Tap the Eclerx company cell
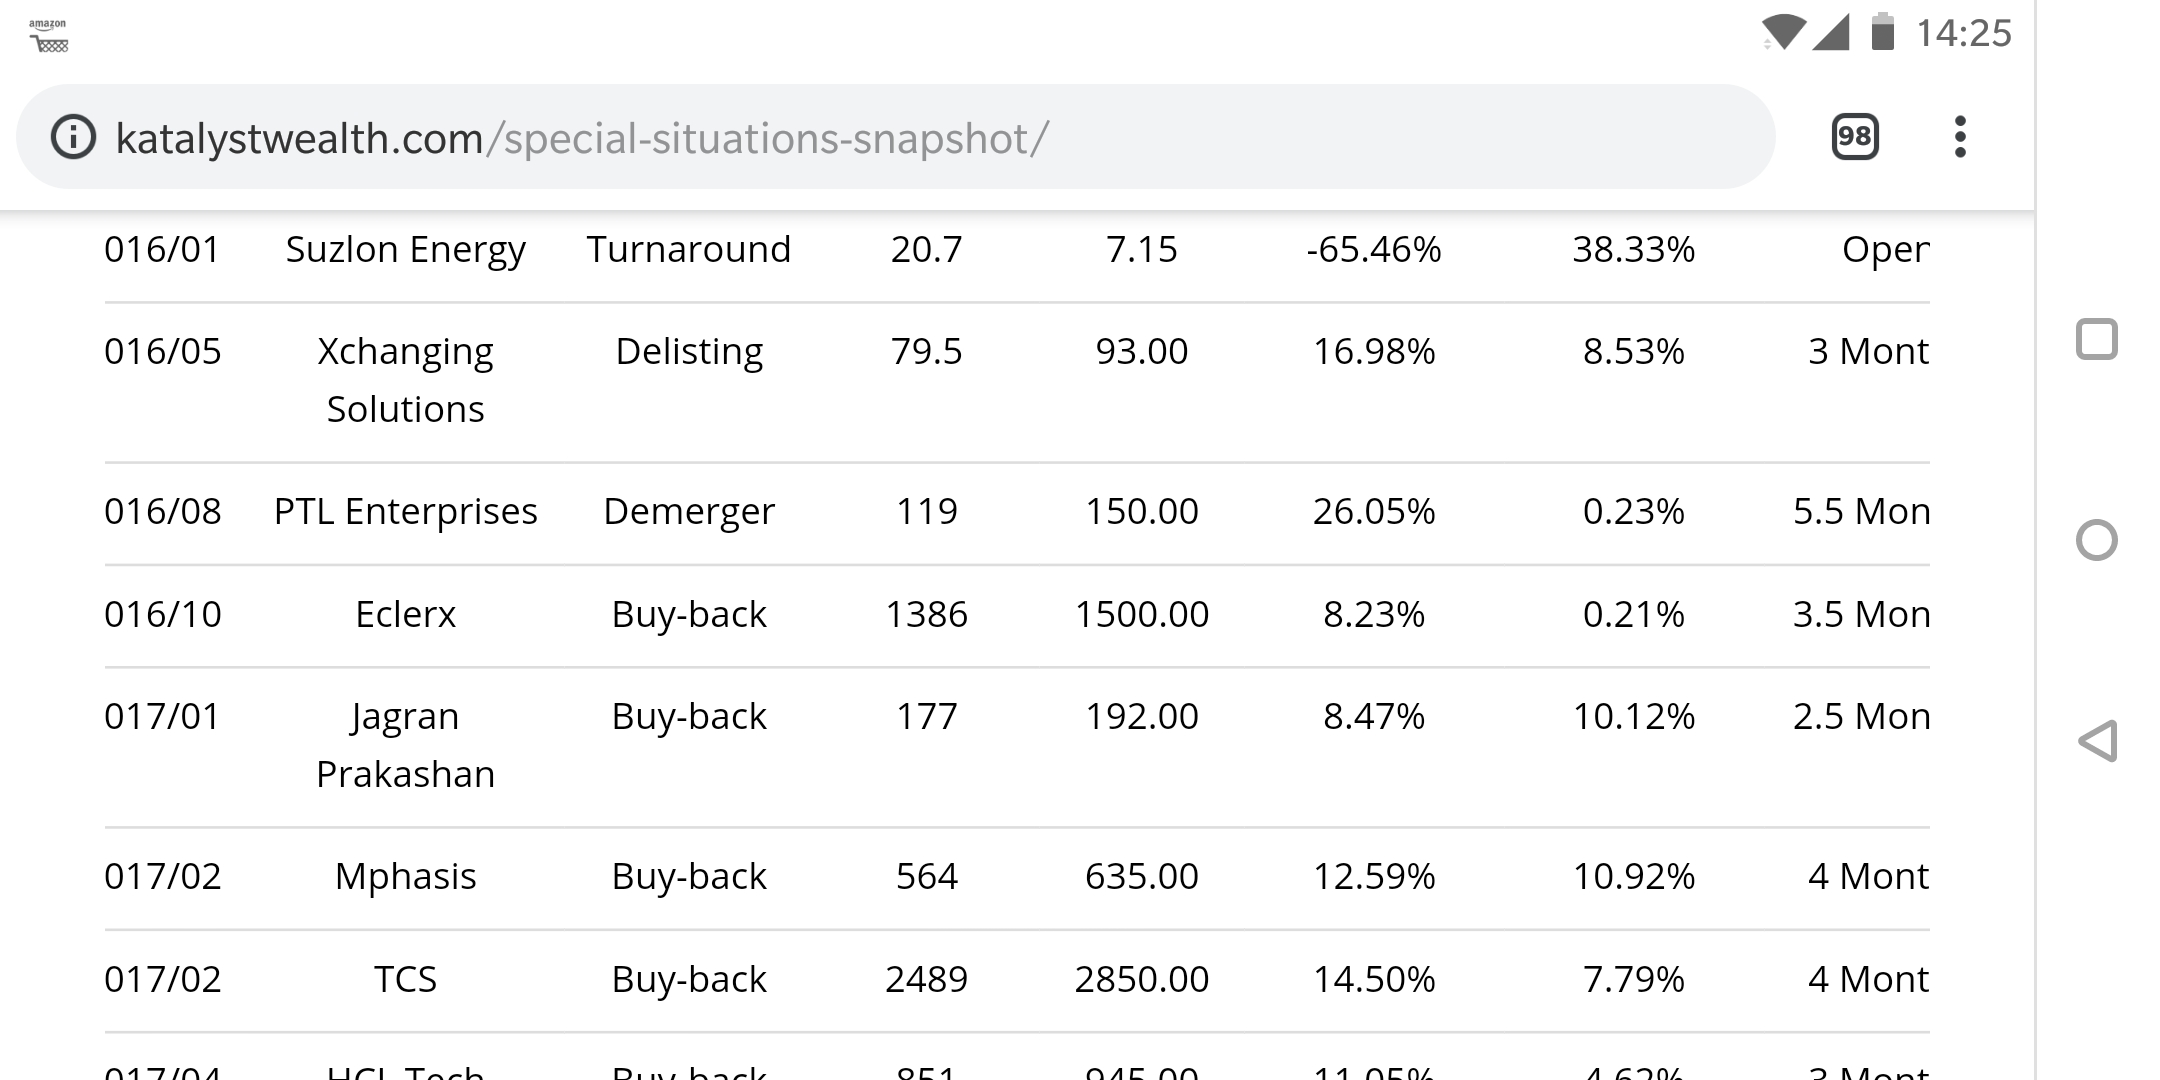Screen dimensions: 2160x1080 405,614
